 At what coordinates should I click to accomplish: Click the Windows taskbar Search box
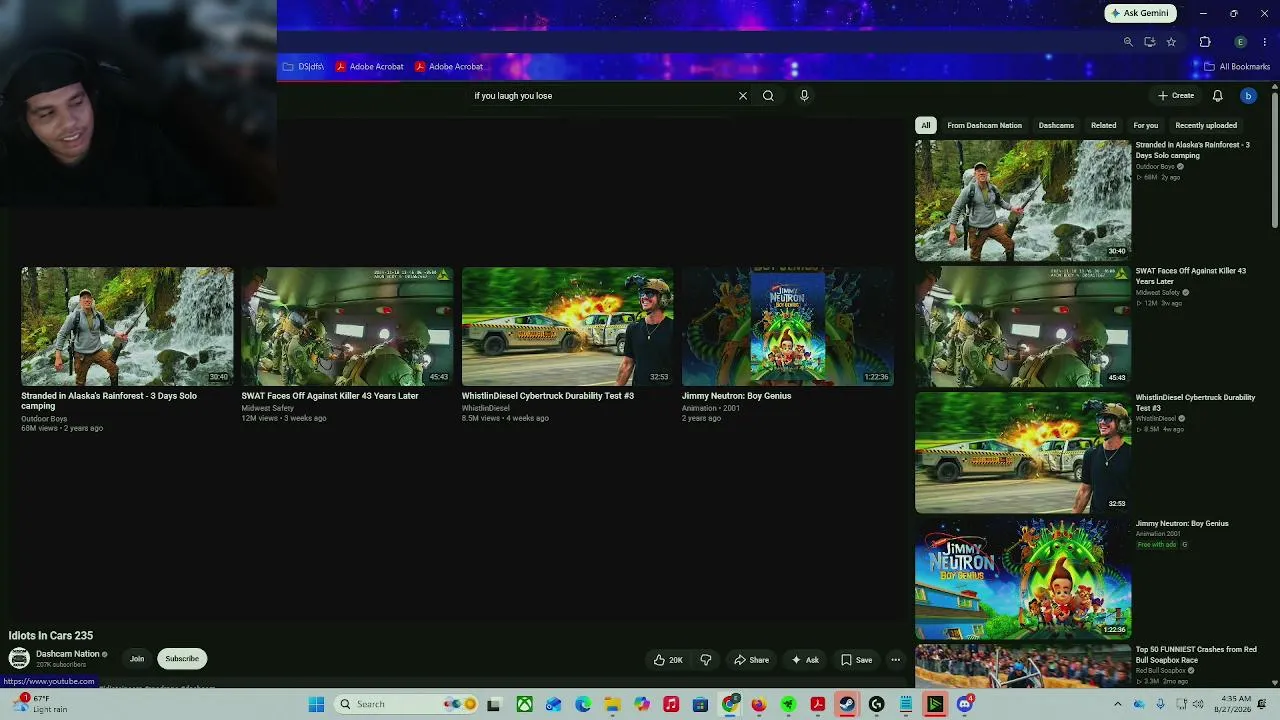point(408,705)
